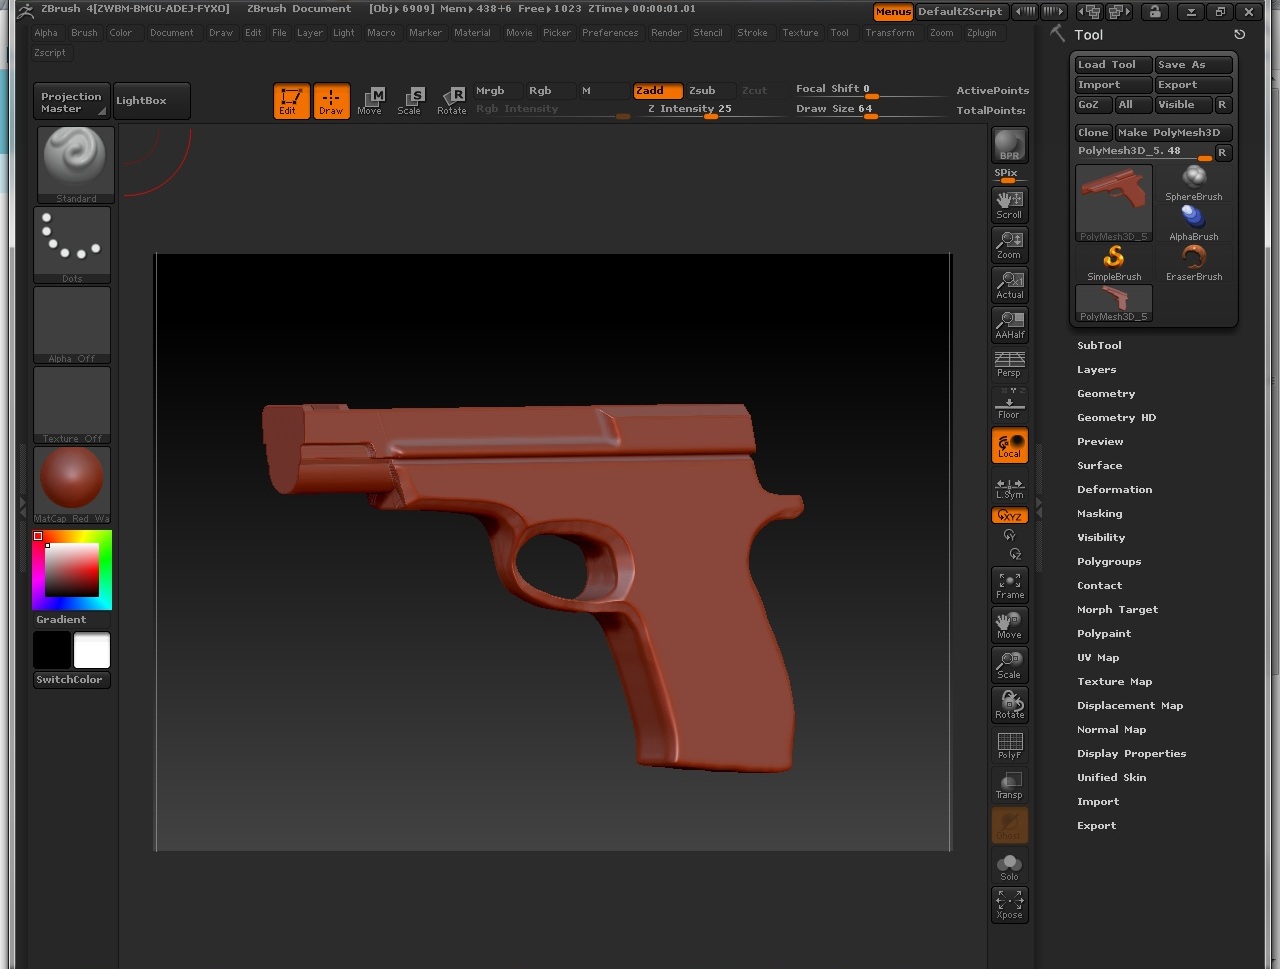
Task: Click the Make PolyMesh3D button
Action: click(x=1174, y=132)
